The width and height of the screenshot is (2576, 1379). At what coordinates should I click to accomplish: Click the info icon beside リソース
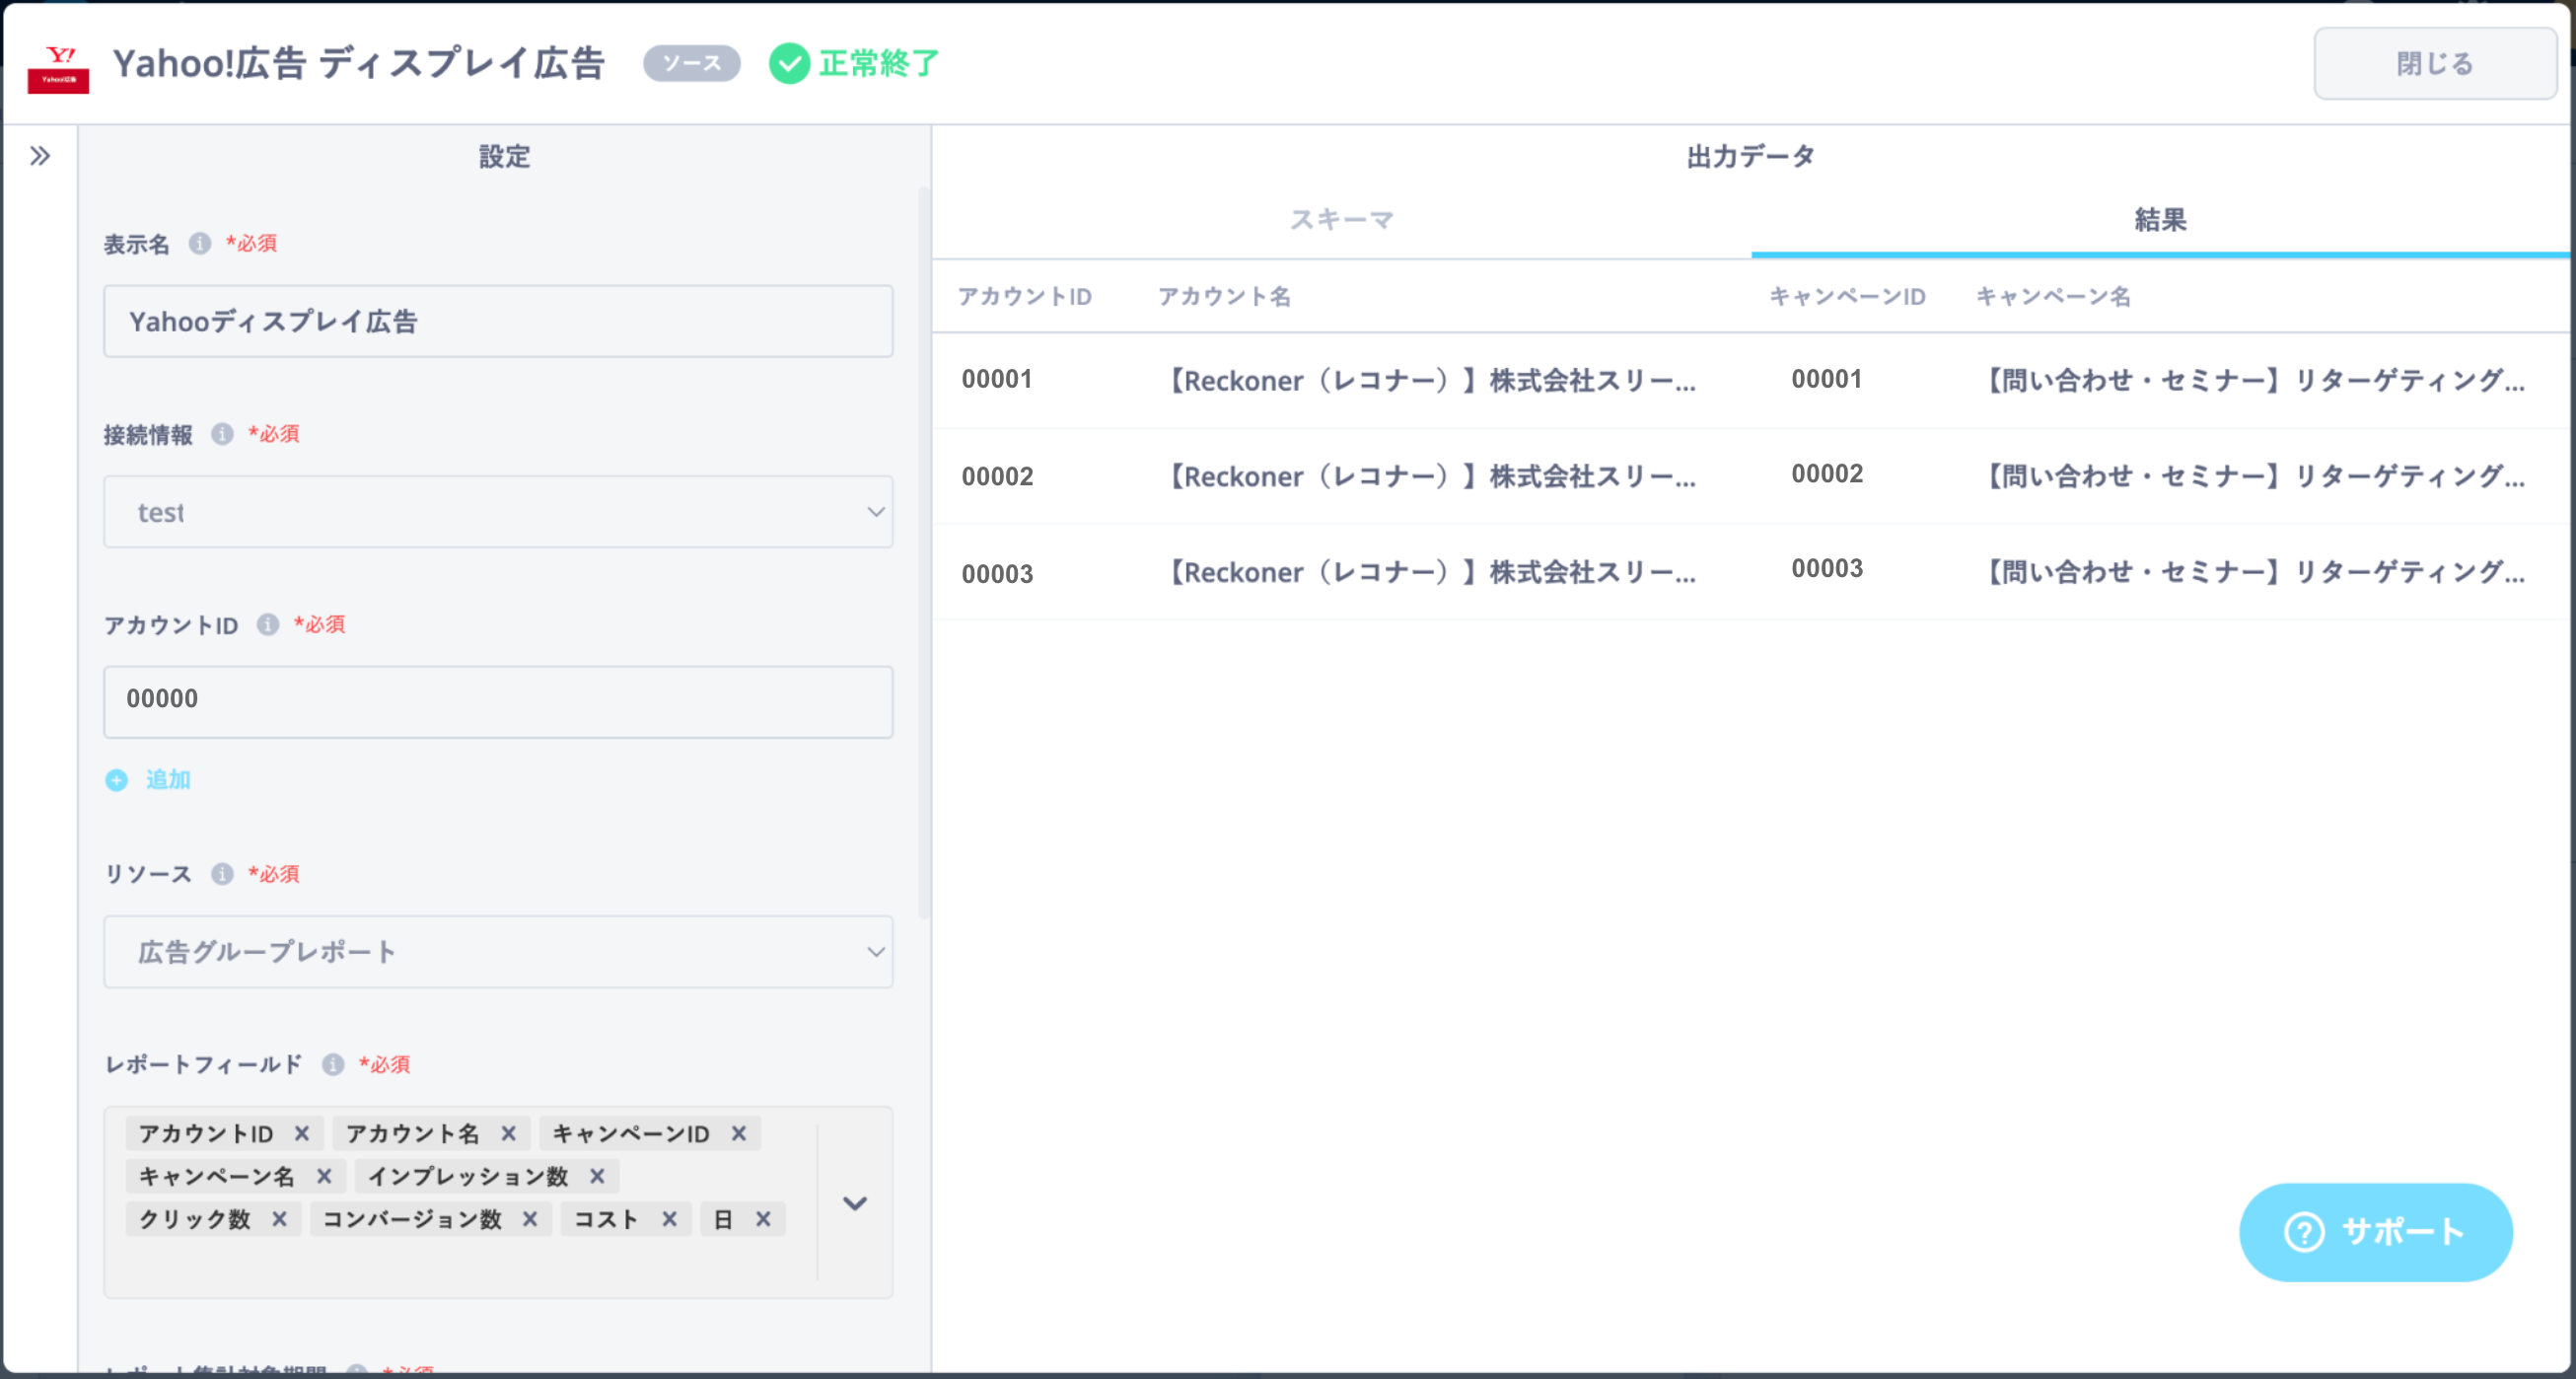(x=222, y=874)
